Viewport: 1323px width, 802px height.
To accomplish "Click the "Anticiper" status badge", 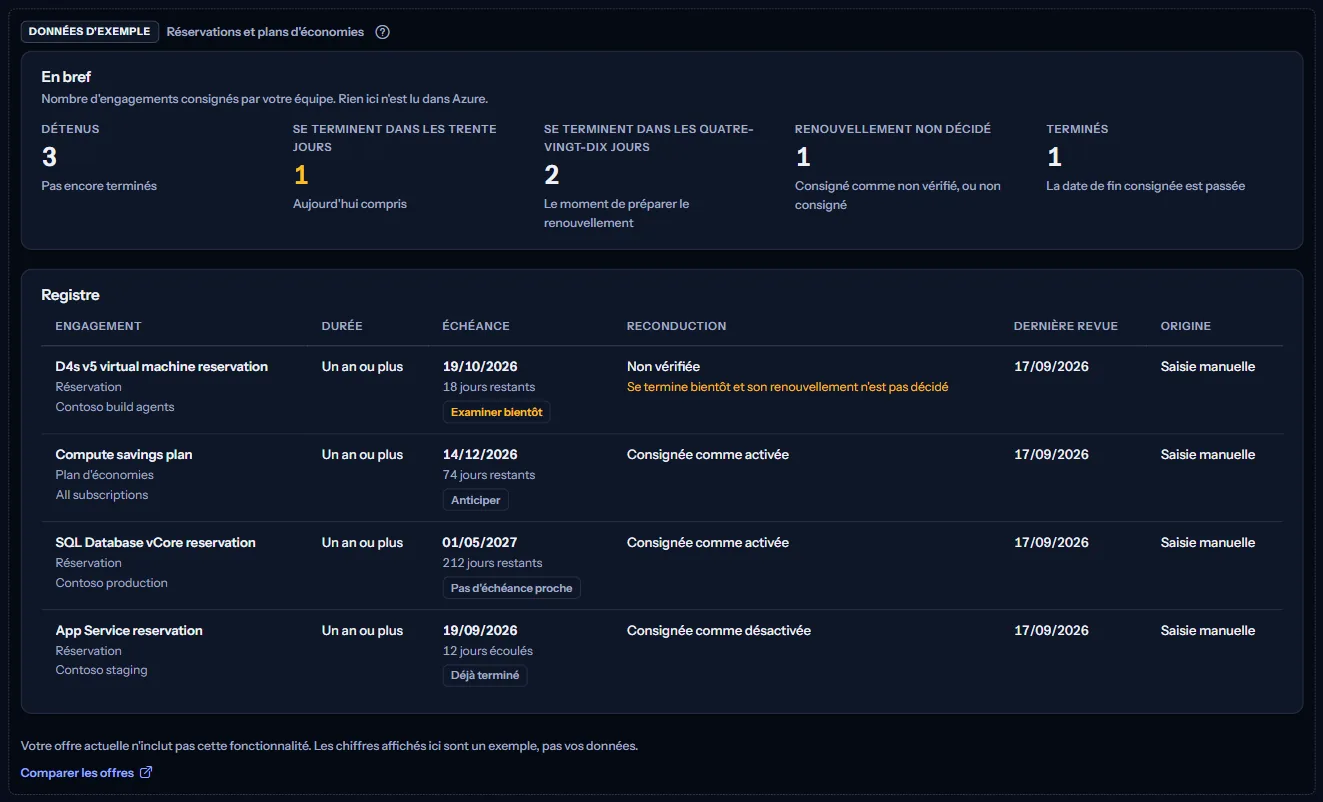I will point(476,500).
